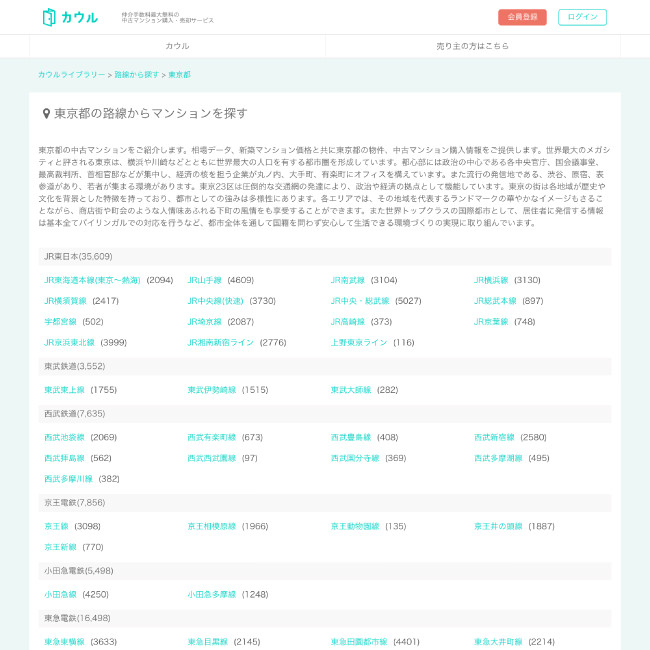The height and width of the screenshot is (650, 650).
Task: Choose JR東海道本線(東京〜熱海) link
Action: click(92, 280)
